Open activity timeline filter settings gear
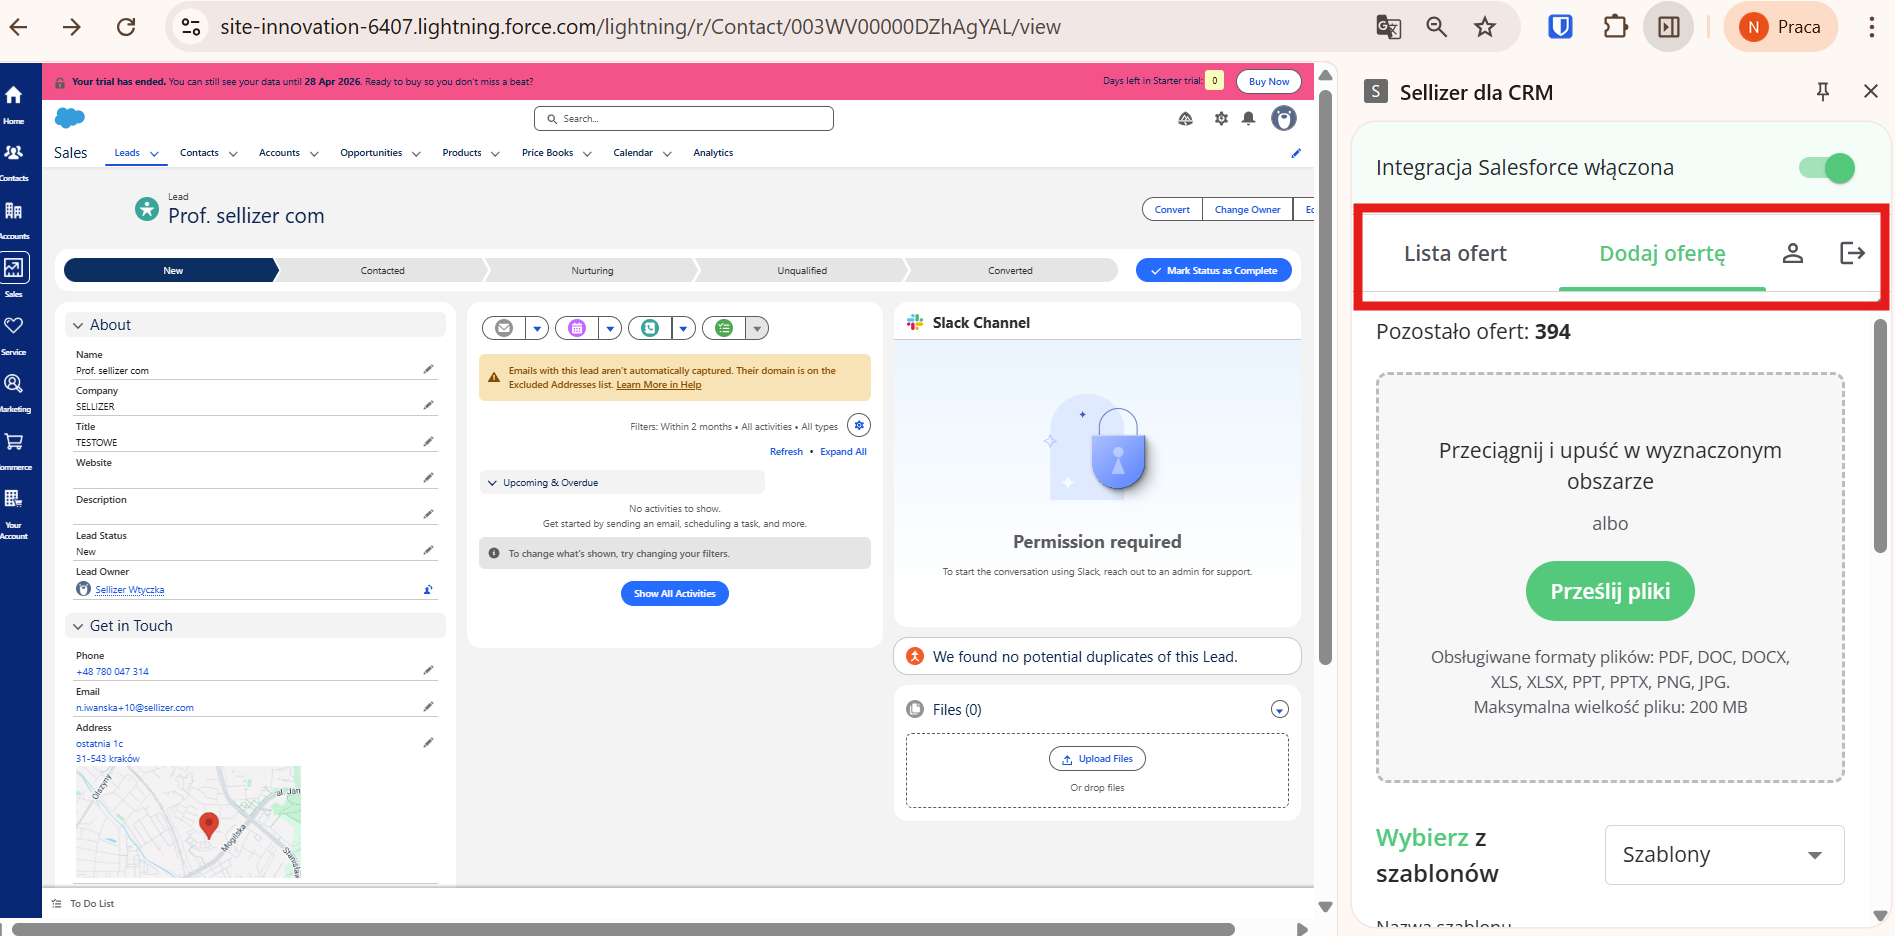 (x=858, y=425)
